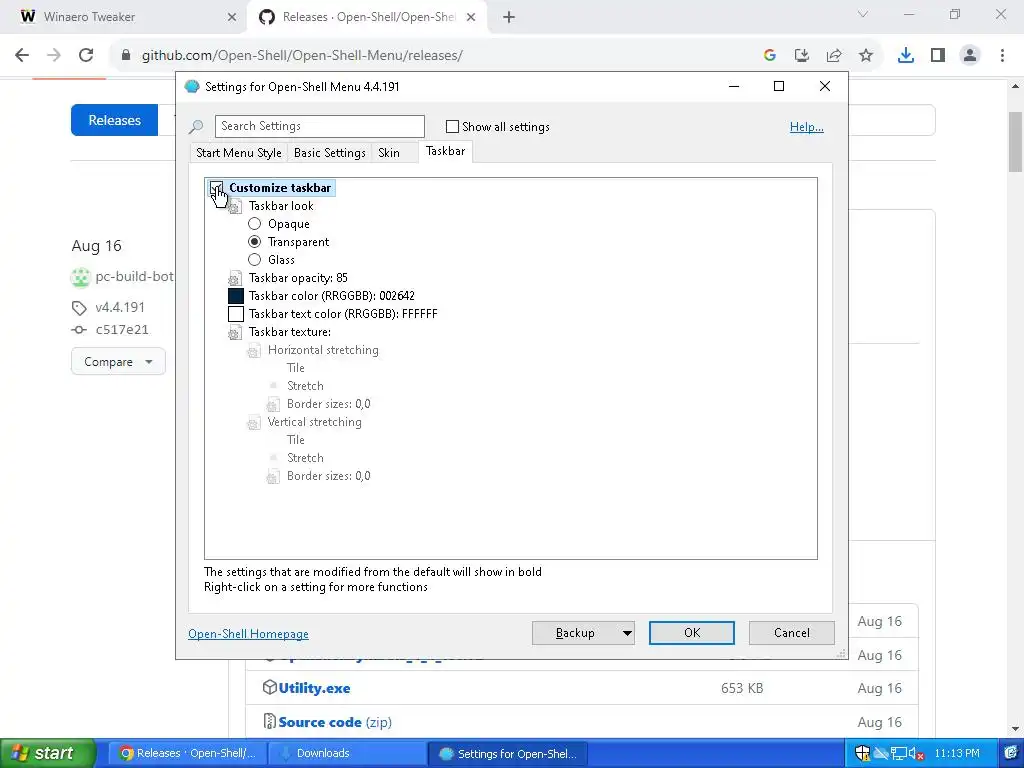Open the pc-build-bot author link
This screenshot has width=1024, height=768.
tap(134, 277)
